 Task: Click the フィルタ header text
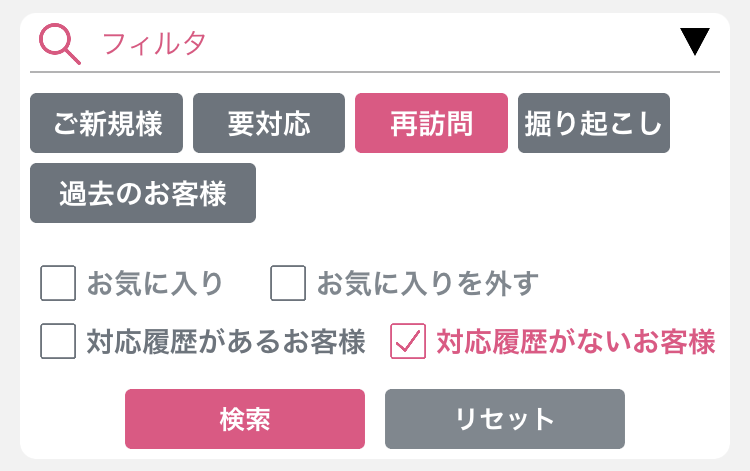click(x=154, y=44)
